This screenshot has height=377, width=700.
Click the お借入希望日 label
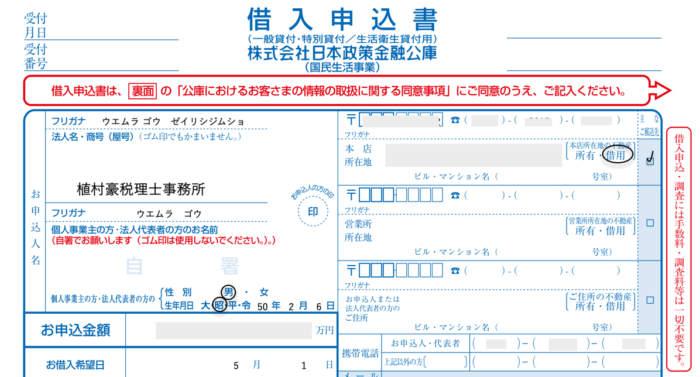click(75, 365)
